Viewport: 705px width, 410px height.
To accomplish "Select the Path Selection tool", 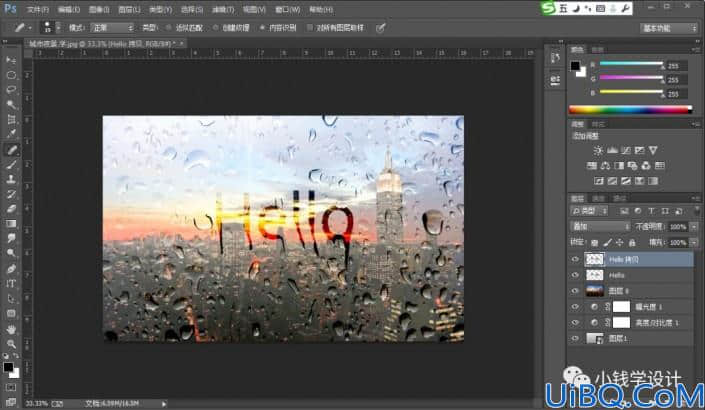I will tap(11, 299).
